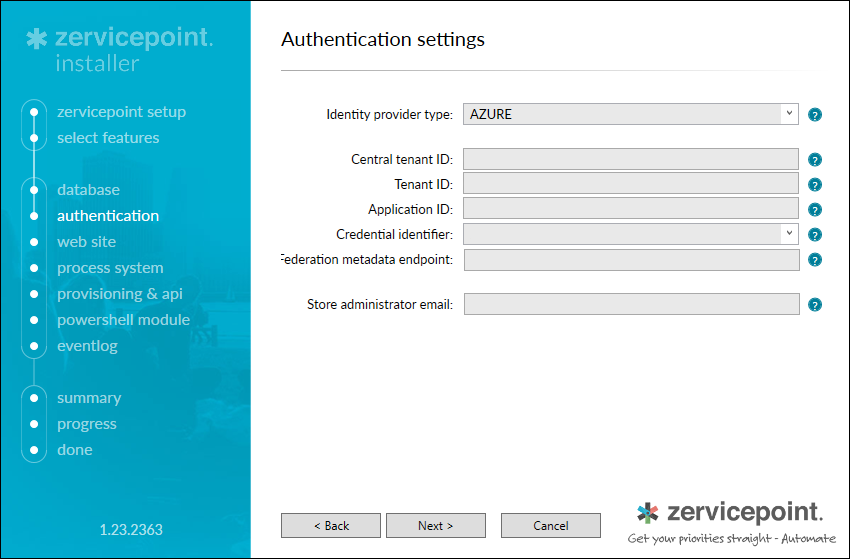Focus the Central tenant ID field
850x559 pixels.
(x=630, y=159)
